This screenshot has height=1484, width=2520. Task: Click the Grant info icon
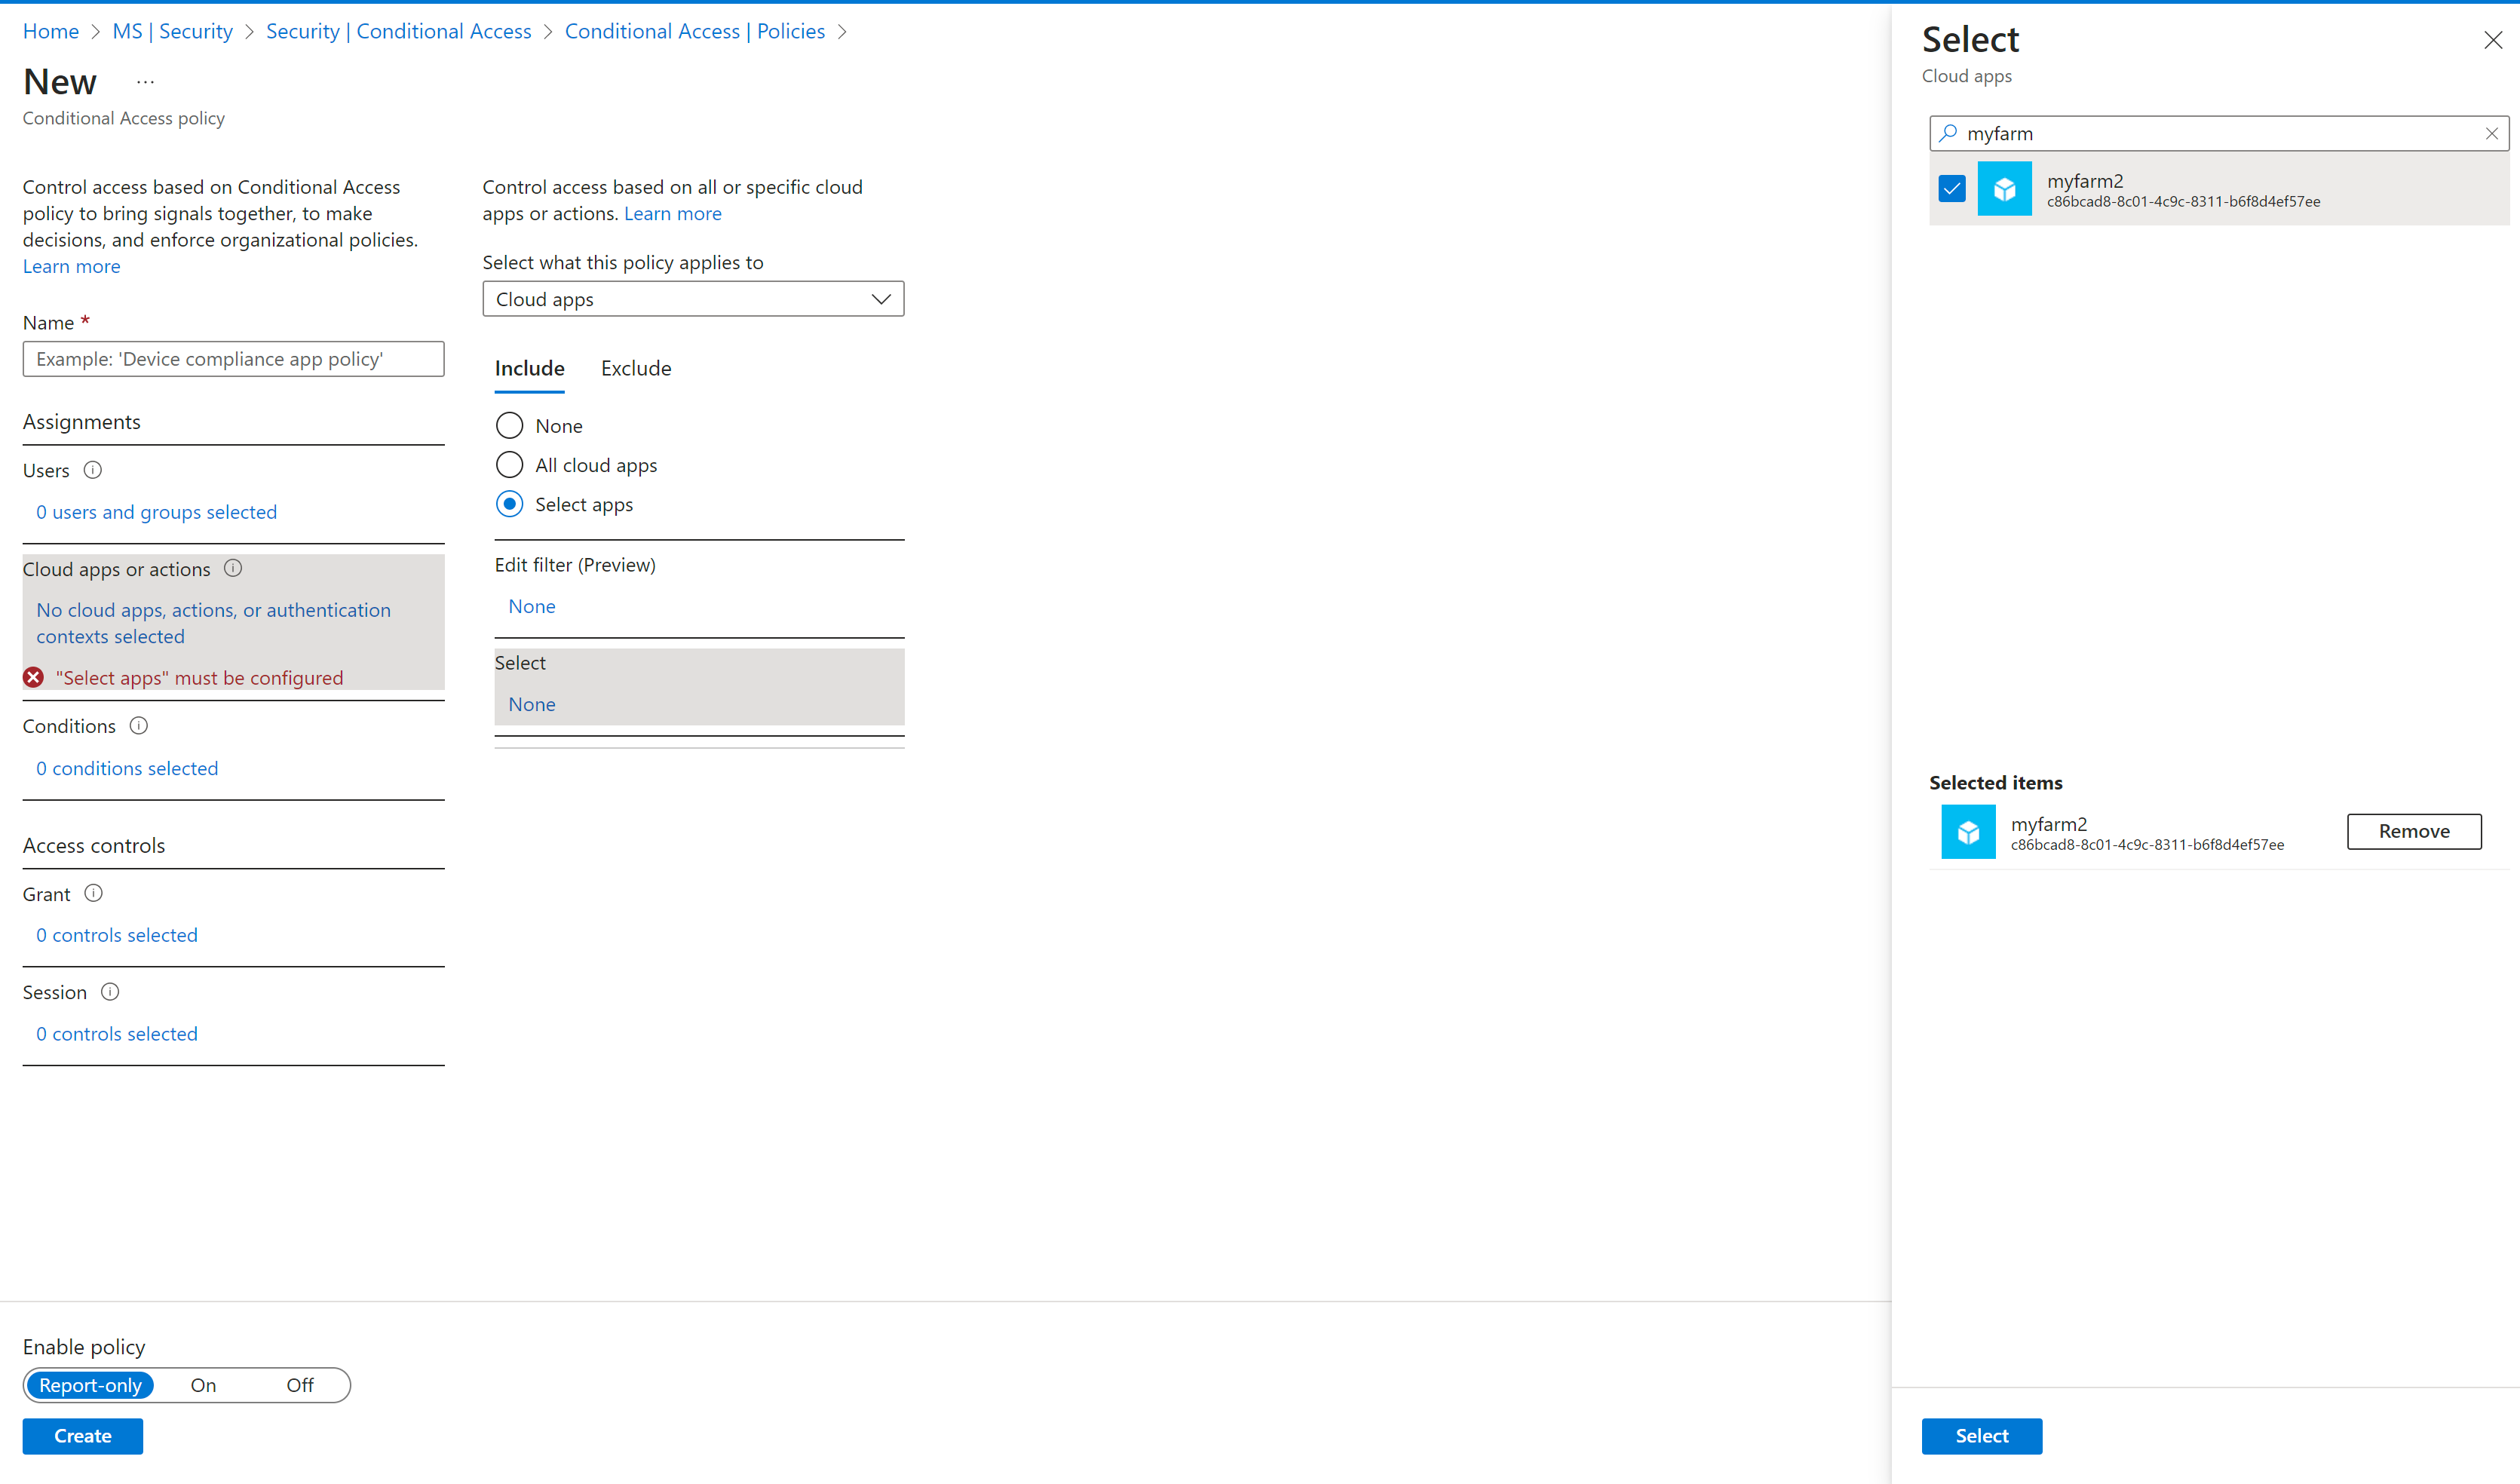pos(93,893)
